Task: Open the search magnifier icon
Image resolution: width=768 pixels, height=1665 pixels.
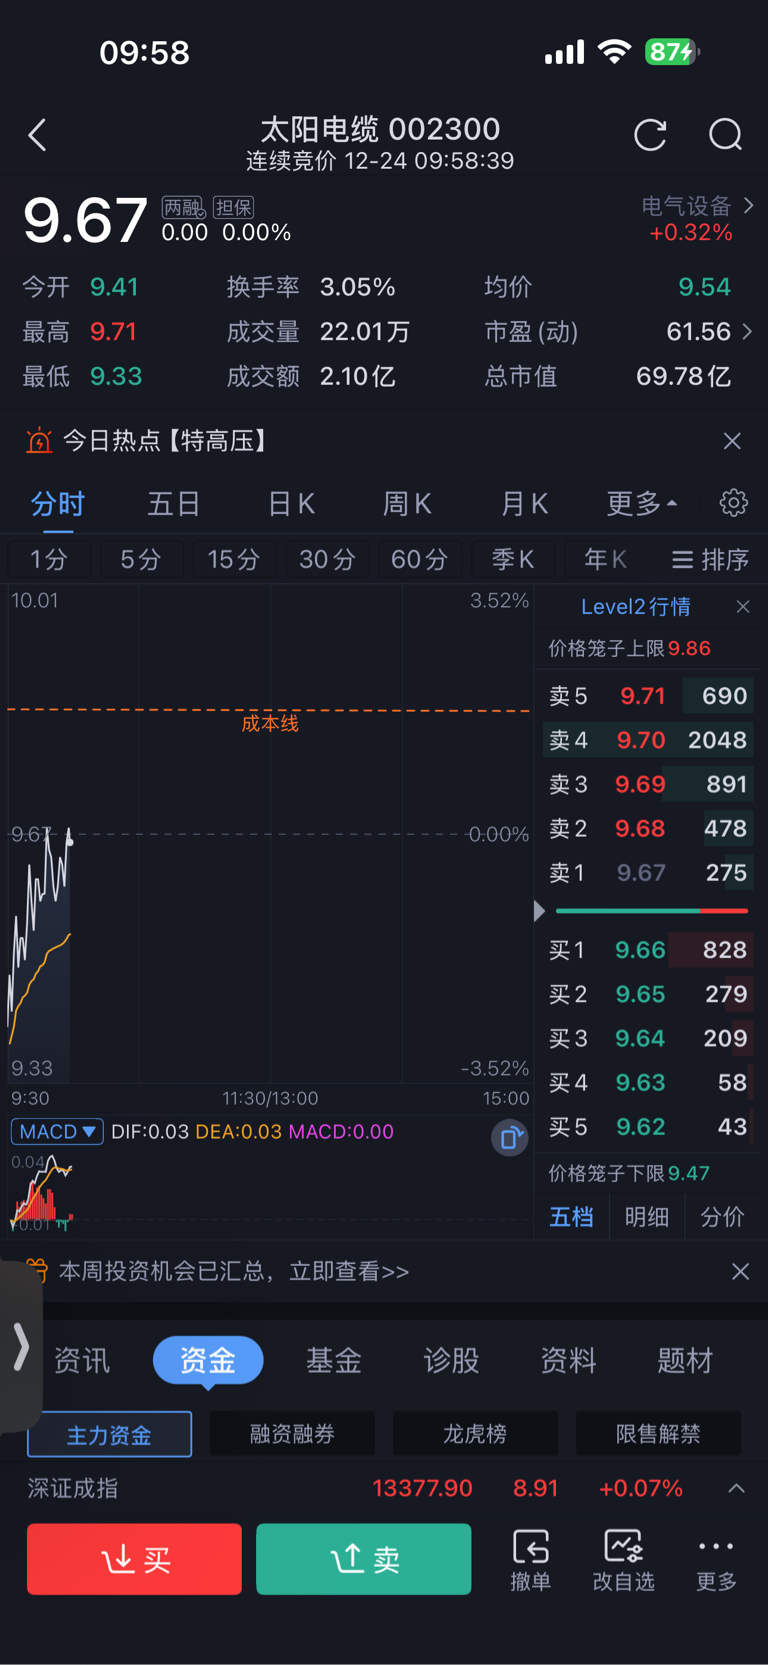Action: 725,135
